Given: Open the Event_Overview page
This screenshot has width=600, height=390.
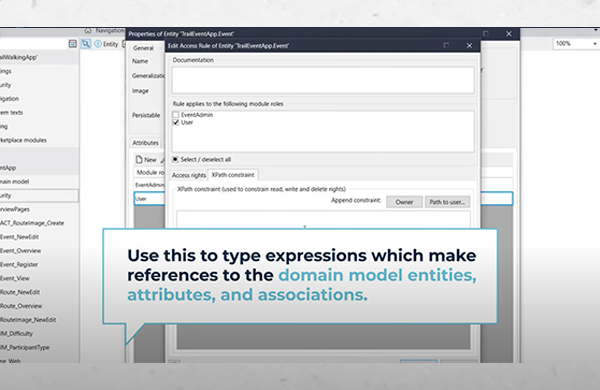Looking at the screenshot, I should point(21,251).
